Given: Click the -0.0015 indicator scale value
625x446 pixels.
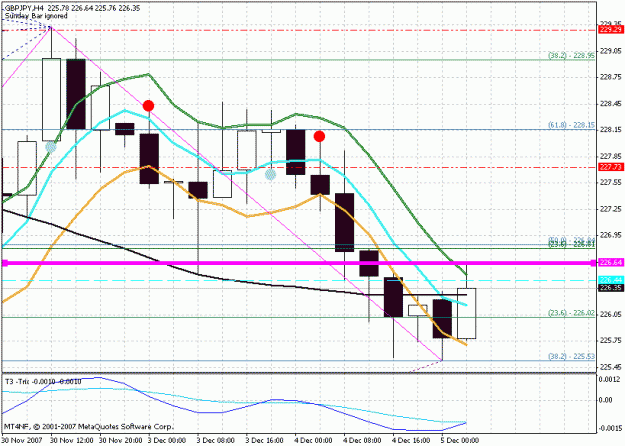Looking at the screenshot, I should [609, 428].
